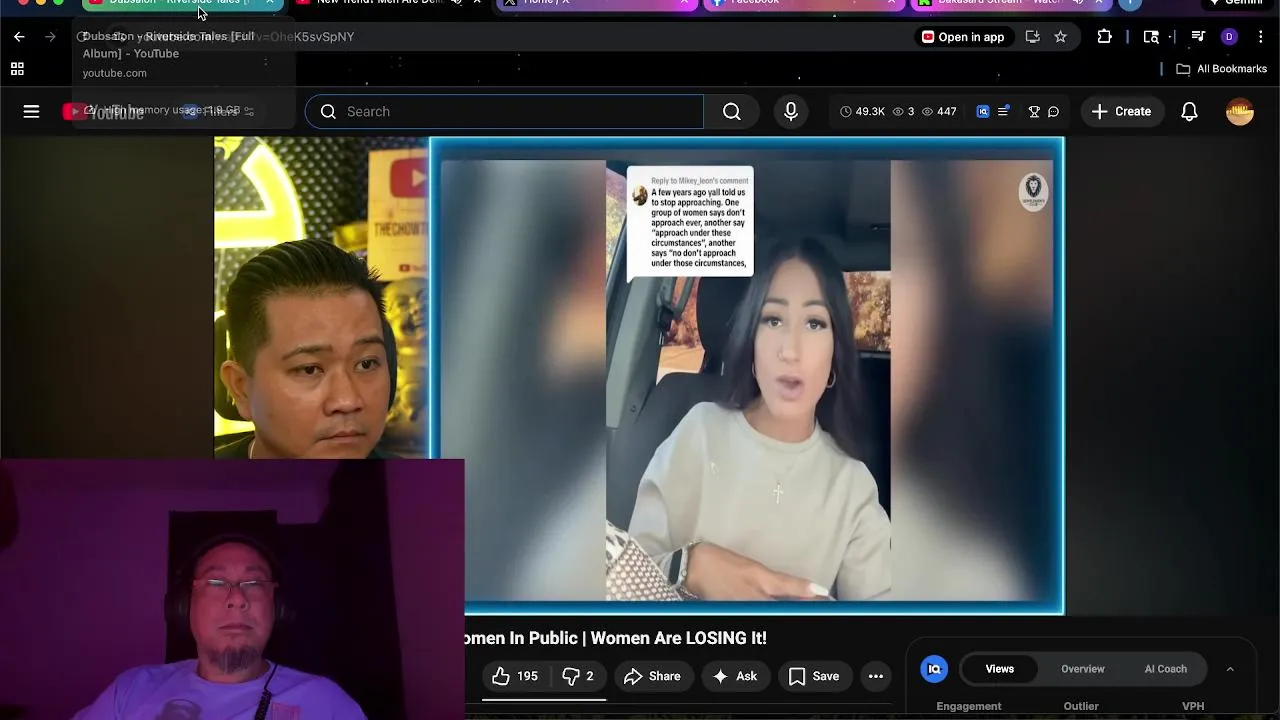Click the video title text
The image size is (1280, 720).
pos(616,638)
